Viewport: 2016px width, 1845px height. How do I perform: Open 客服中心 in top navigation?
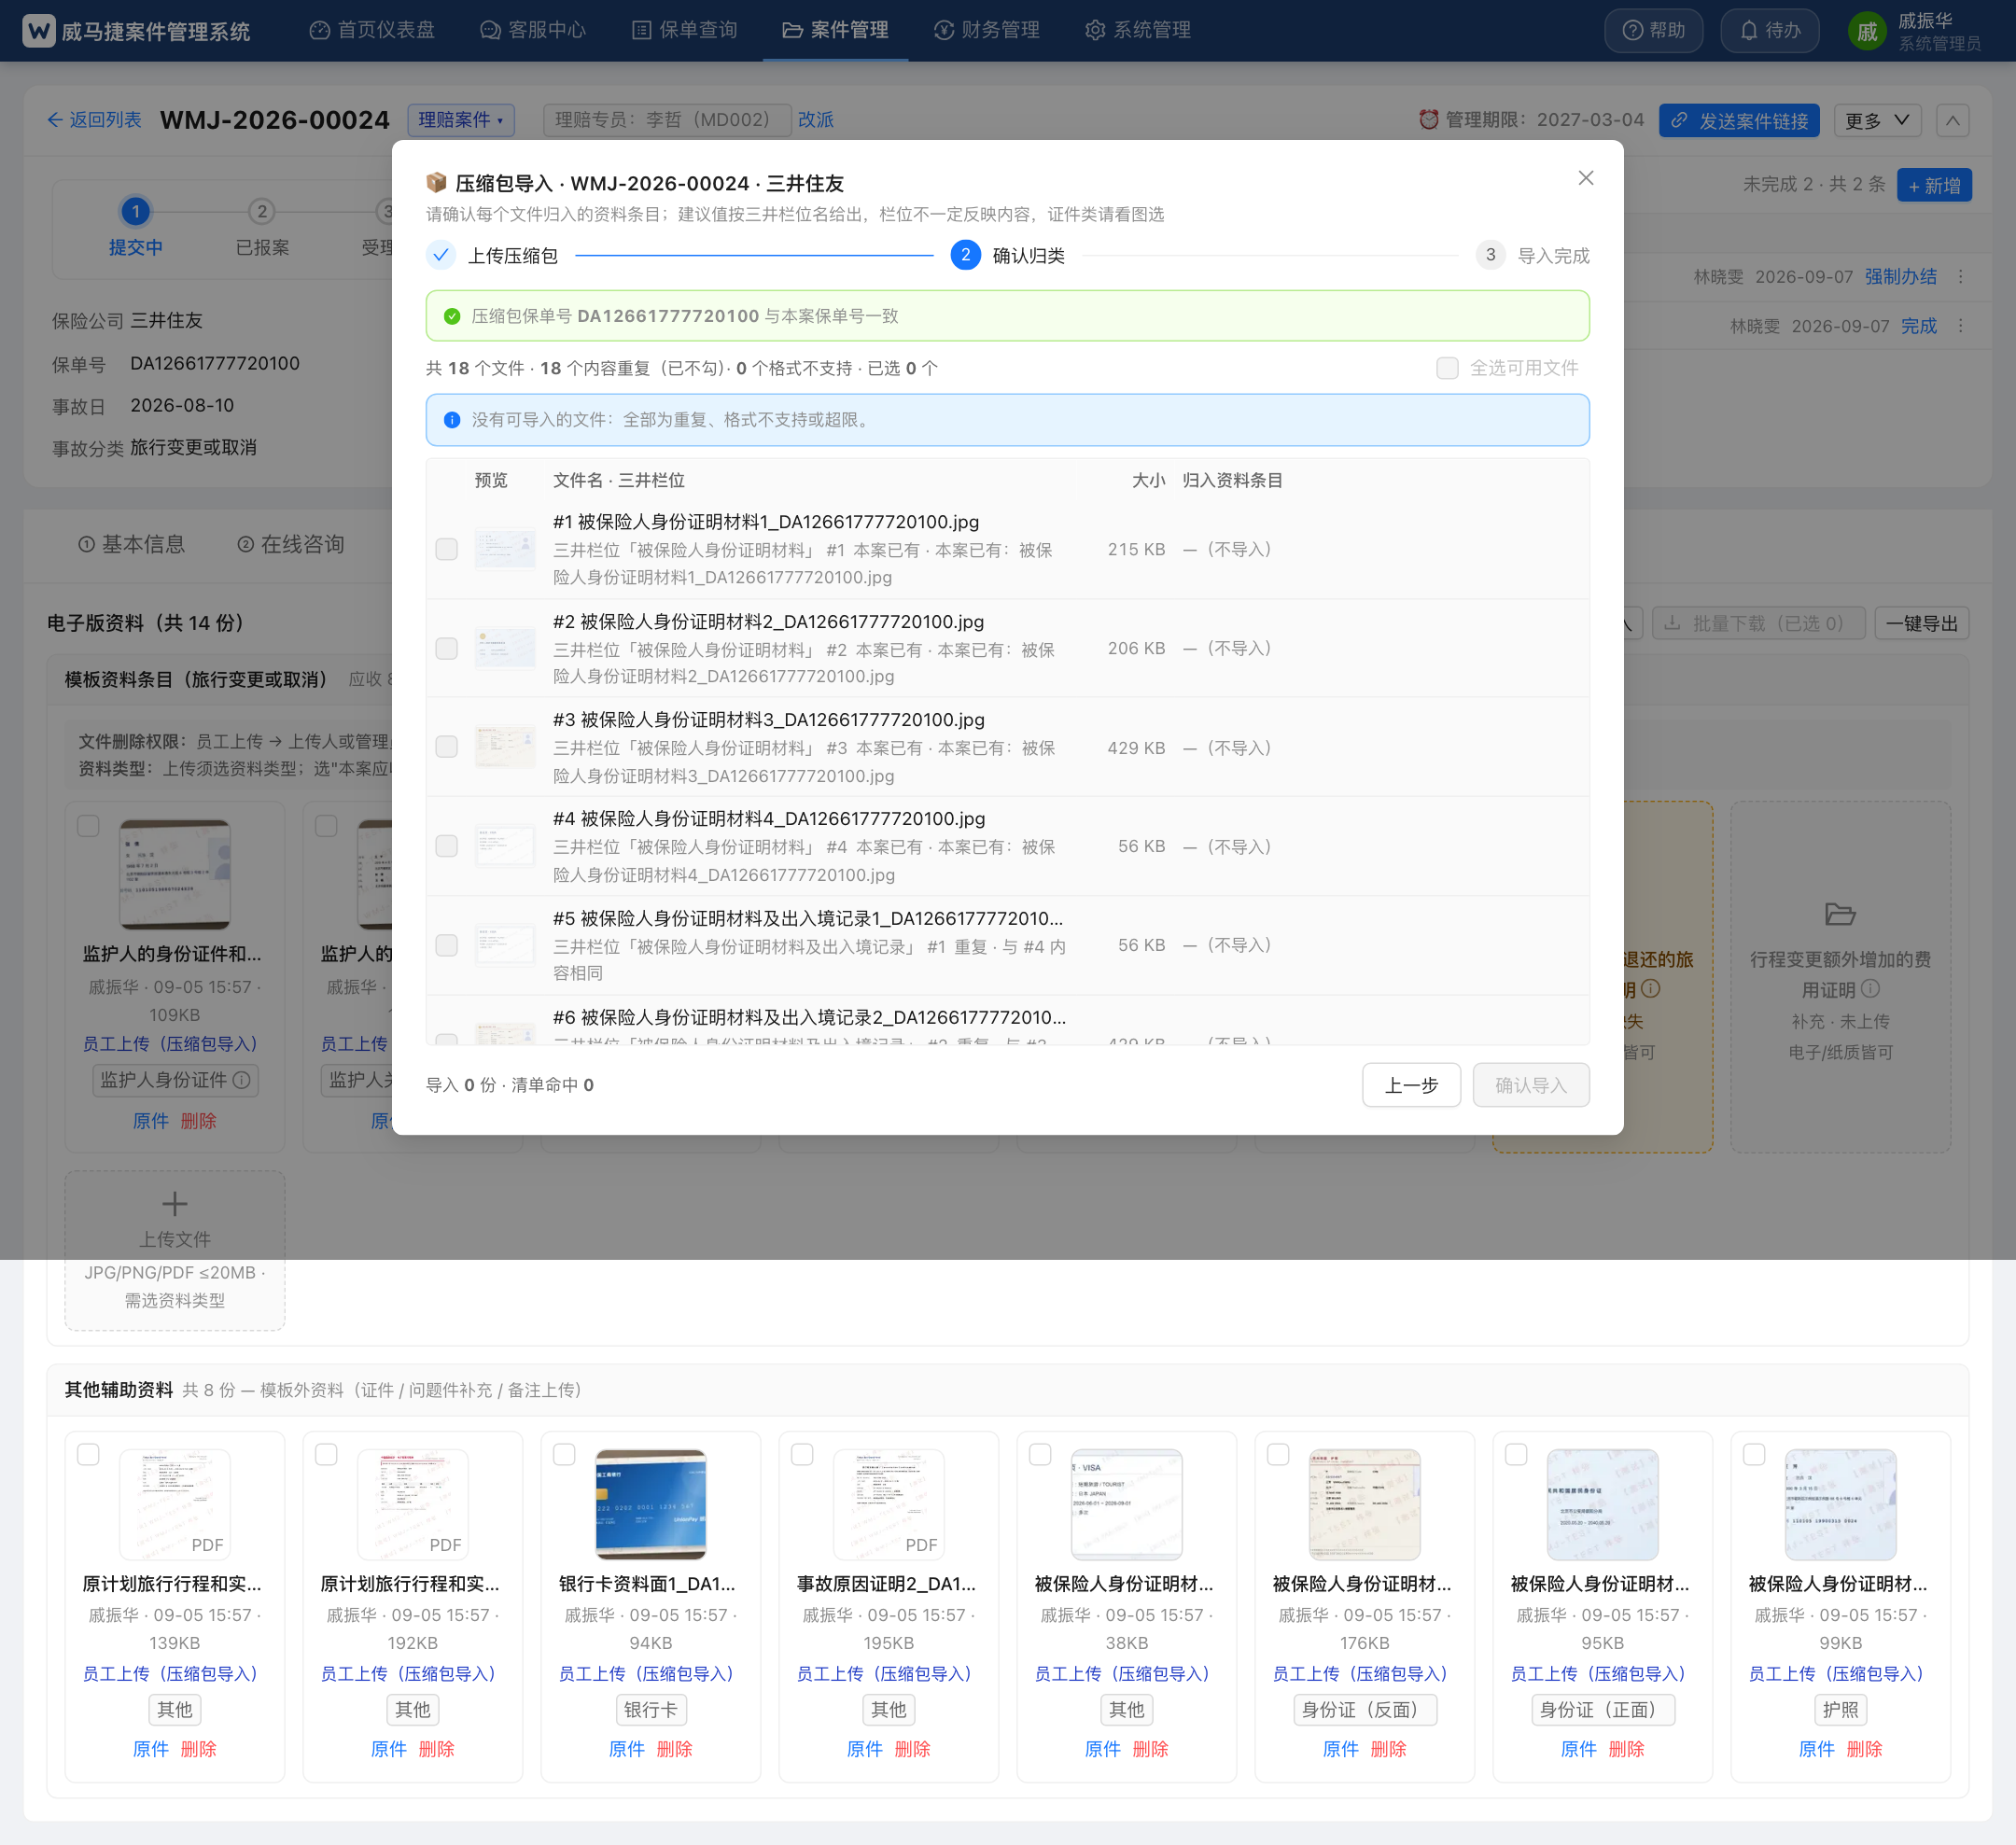[x=533, y=30]
